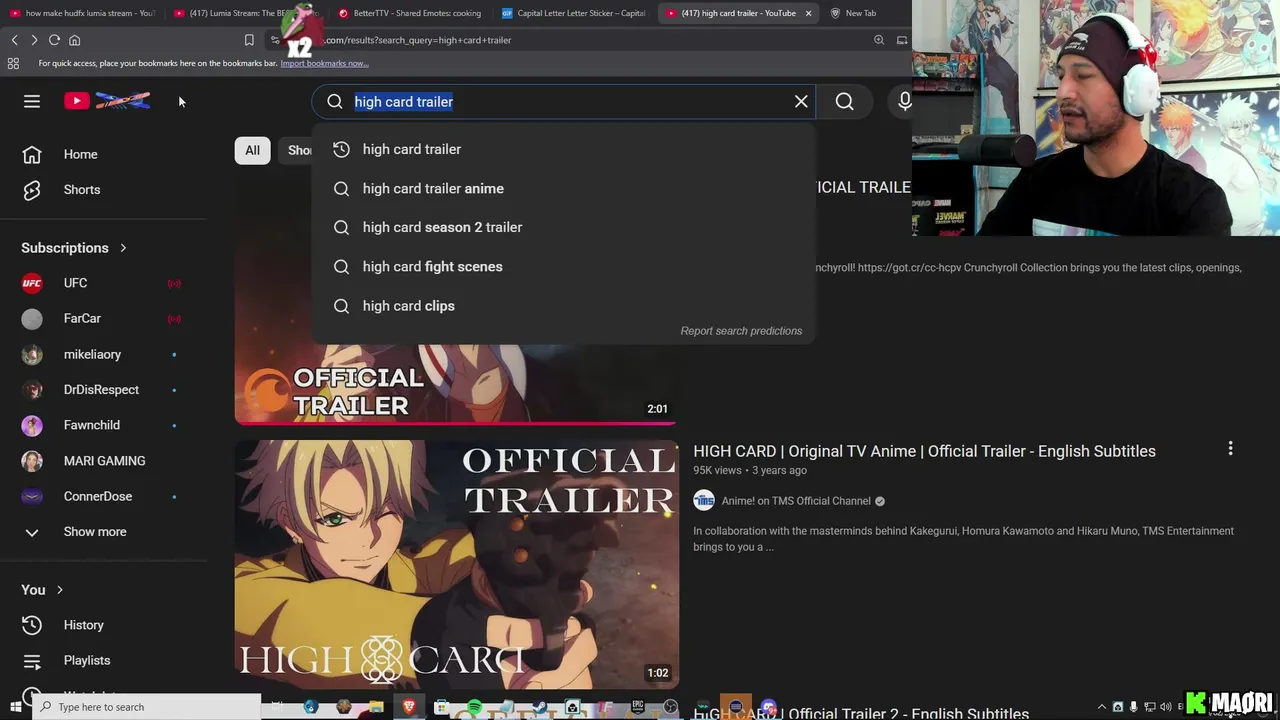Open Epic Games Launcher in taskbar
This screenshot has height=720, width=1280.
638,707
